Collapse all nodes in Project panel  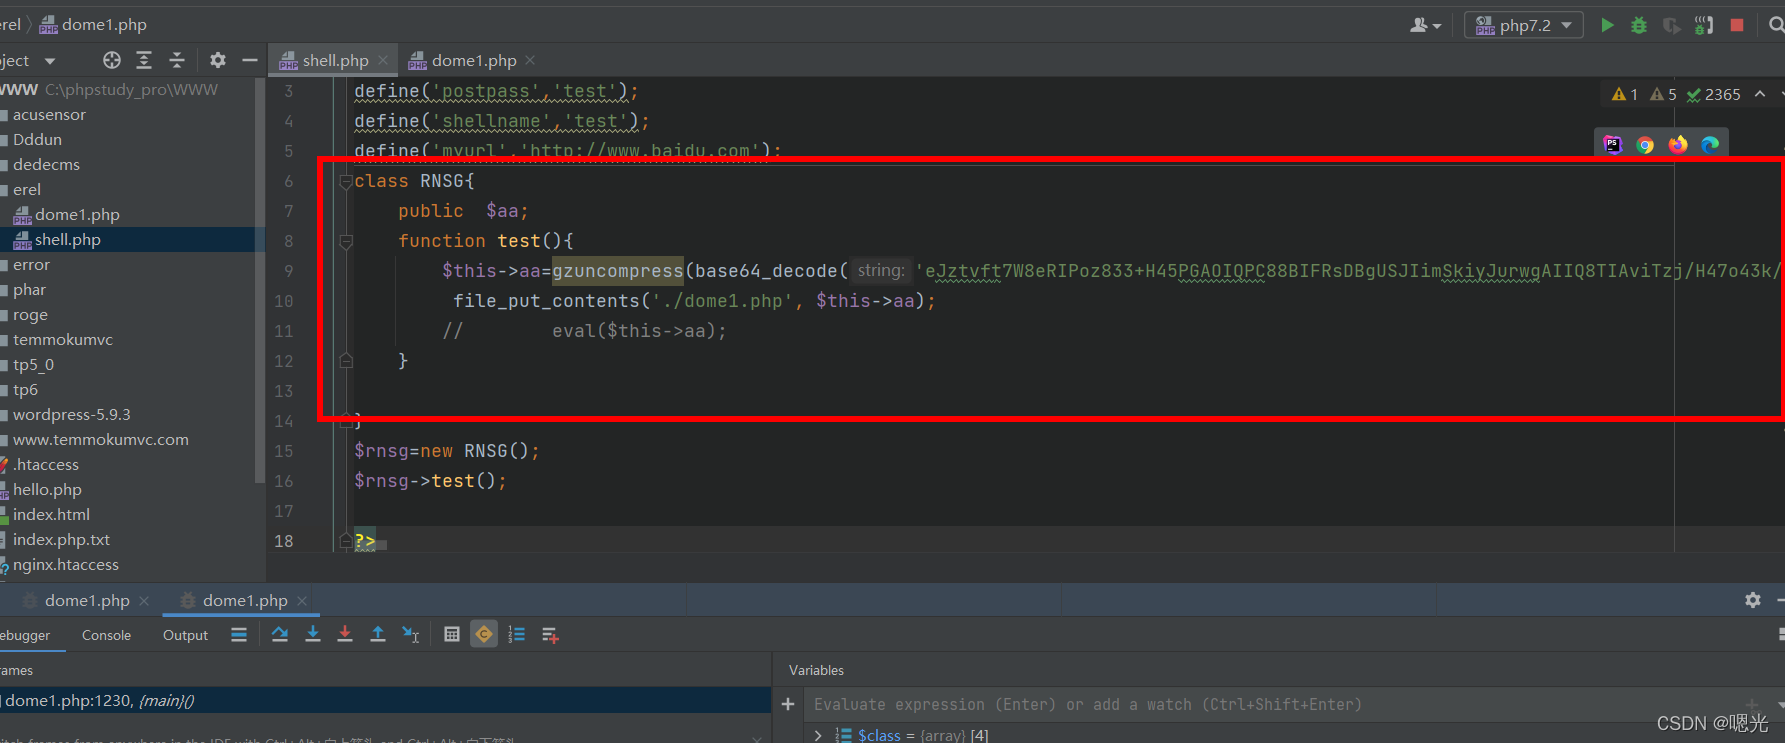pyautogui.click(x=177, y=60)
